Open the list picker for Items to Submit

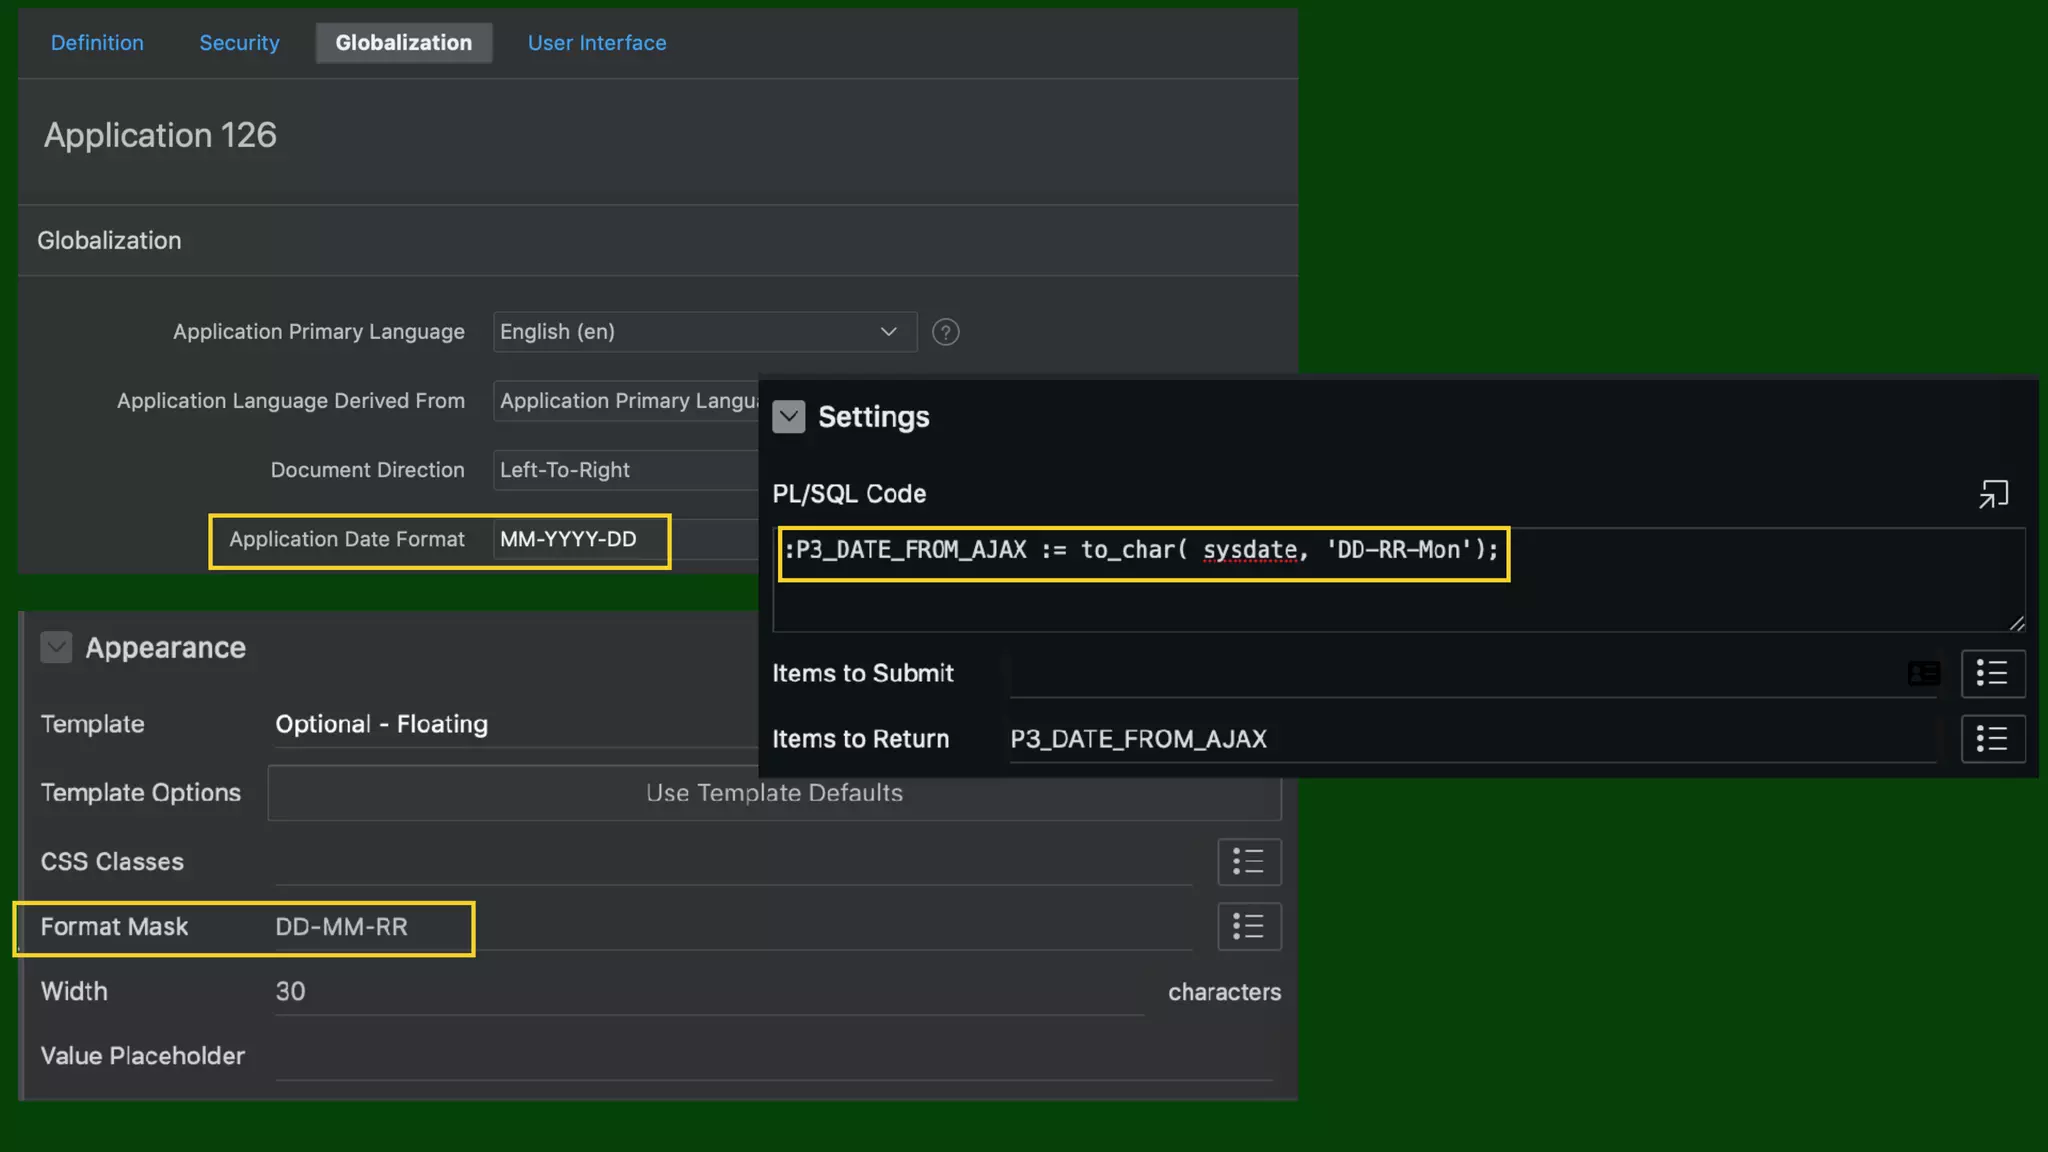click(x=1992, y=673)
